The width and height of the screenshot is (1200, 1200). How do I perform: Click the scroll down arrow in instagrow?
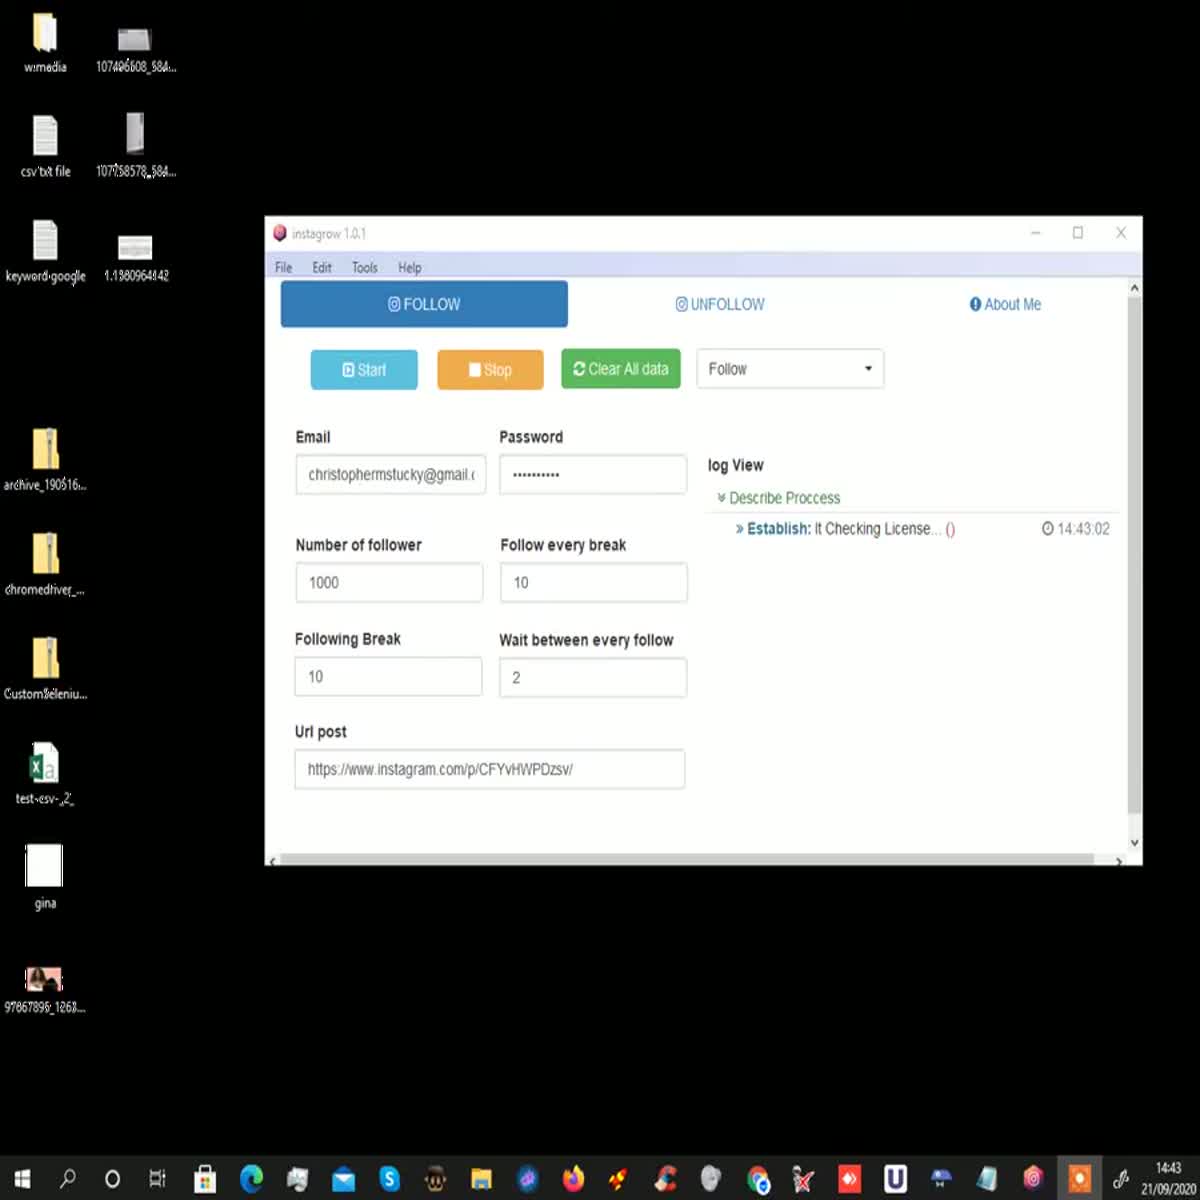1134,843
